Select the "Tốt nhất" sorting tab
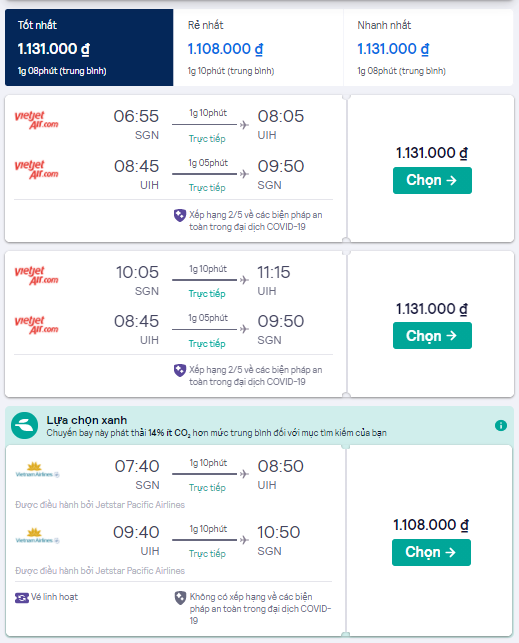The height and width of the screenshot is (643, 519). pos(89,48)
